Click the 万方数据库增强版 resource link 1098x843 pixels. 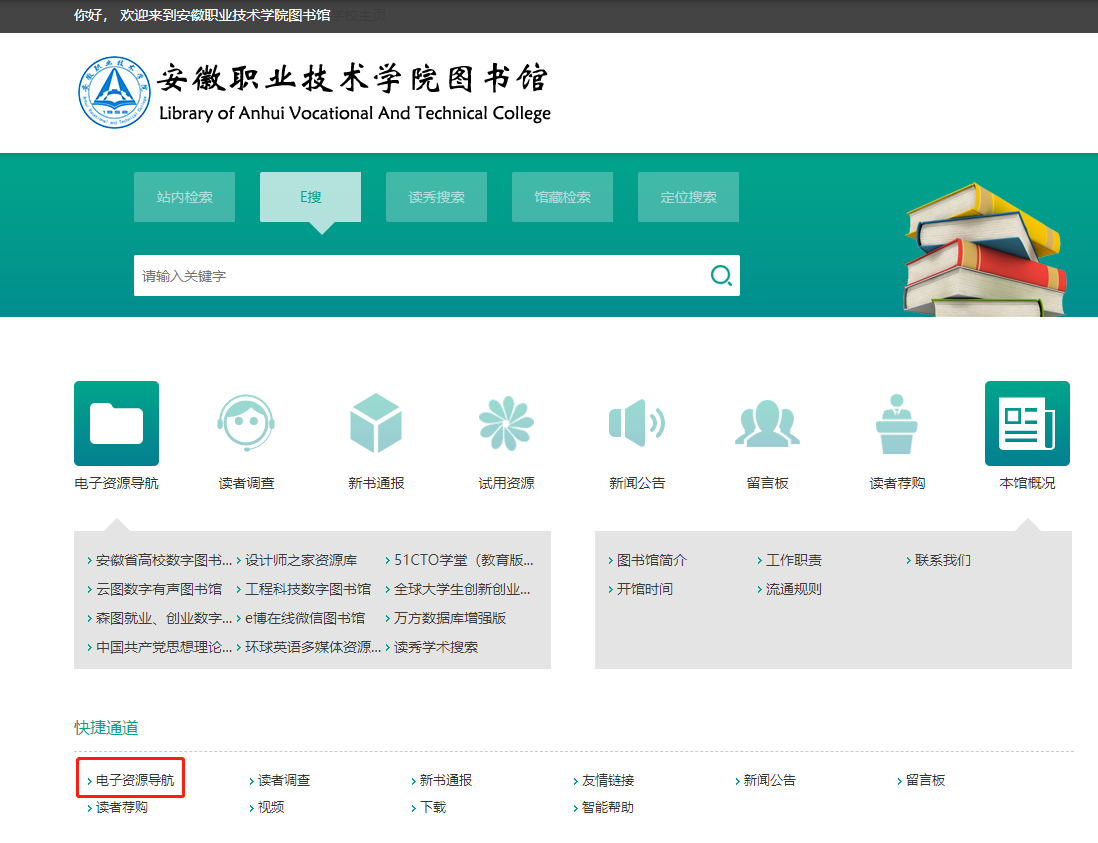tap(450, 618)
